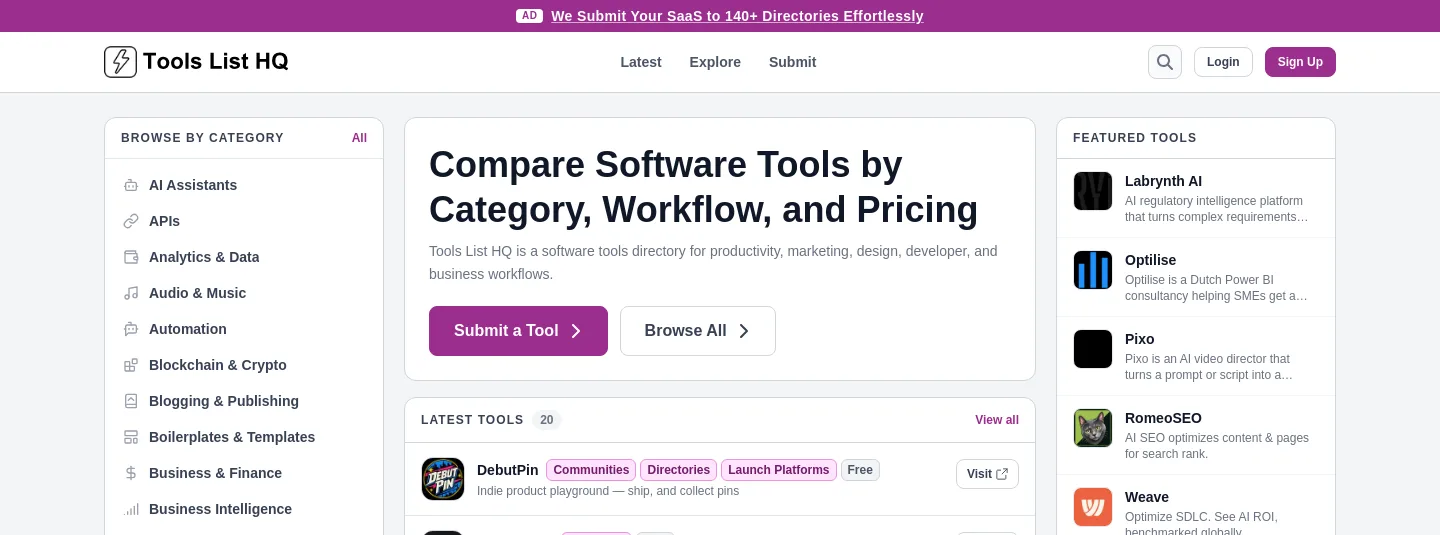Click the Free pricing tag
The width and height of the screenshot is (1440, 535).
point(860,470)
